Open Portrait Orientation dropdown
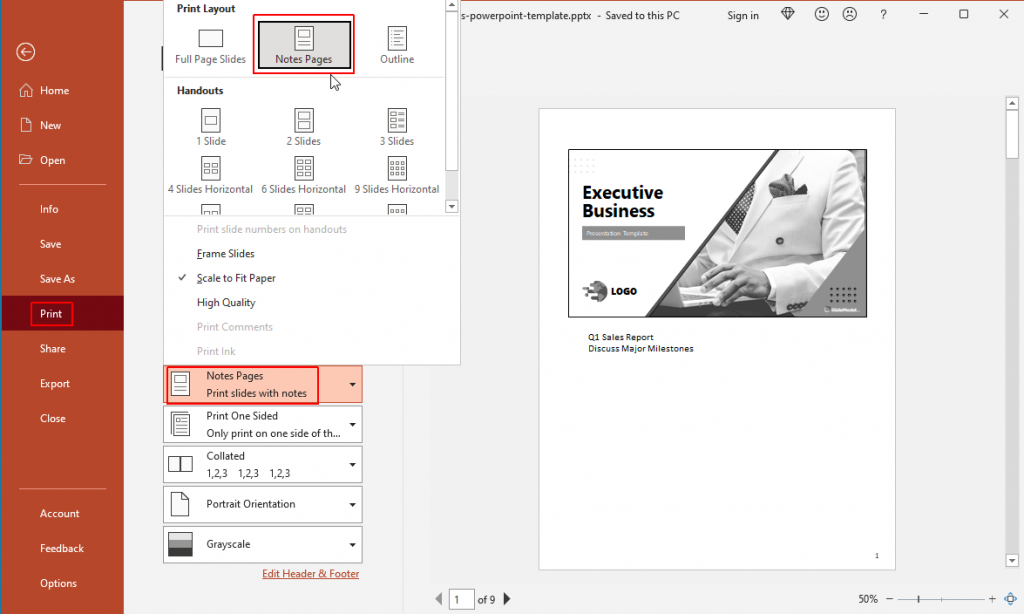Screen dimensions: 1024x614 pos(263,504)
